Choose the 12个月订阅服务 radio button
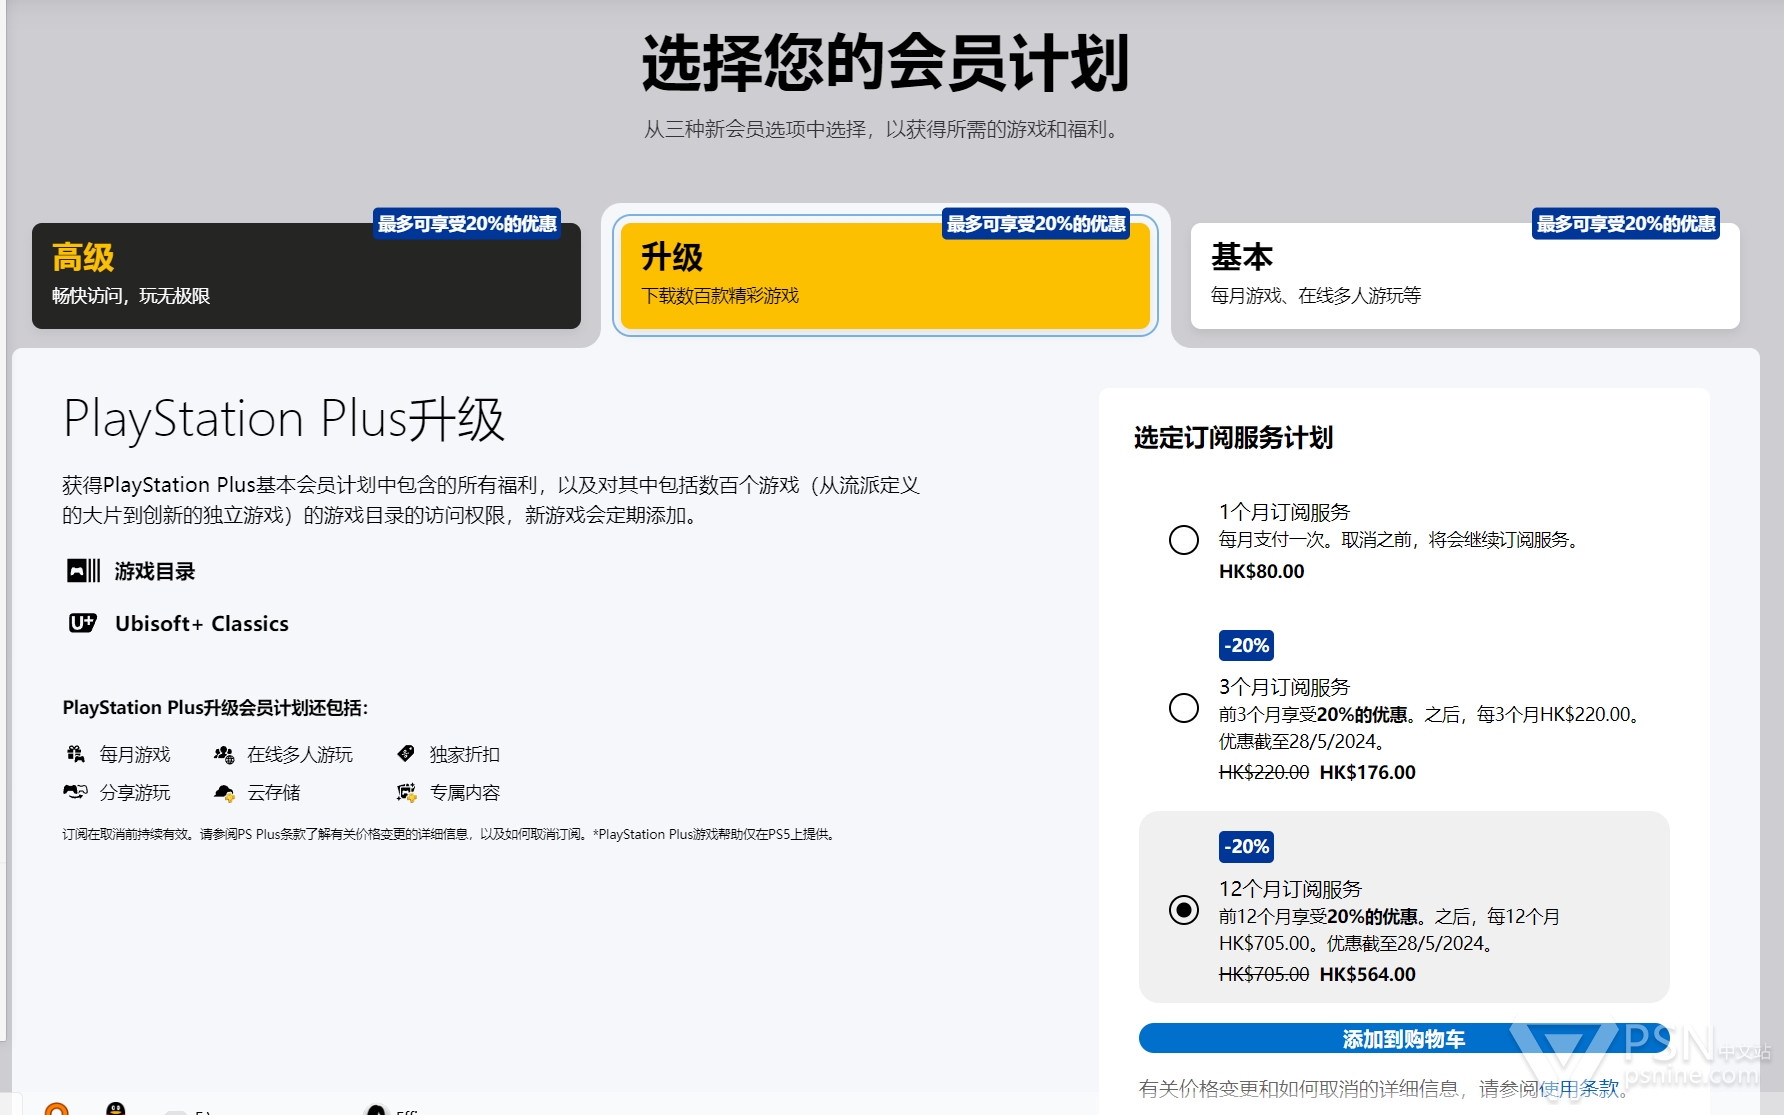This screenshot has height=1115, width=1784. tap(1184, 910)
